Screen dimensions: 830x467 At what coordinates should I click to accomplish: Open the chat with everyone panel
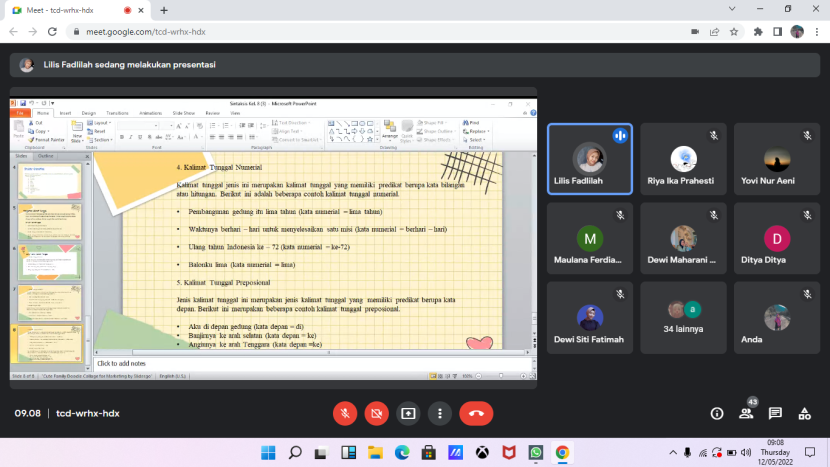(775, 413)
